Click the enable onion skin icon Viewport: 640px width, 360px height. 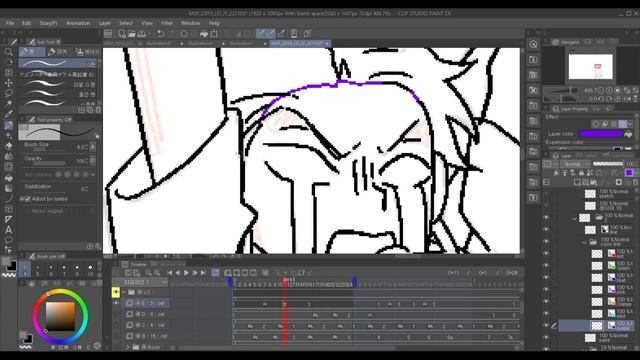(x=265, y=273)
